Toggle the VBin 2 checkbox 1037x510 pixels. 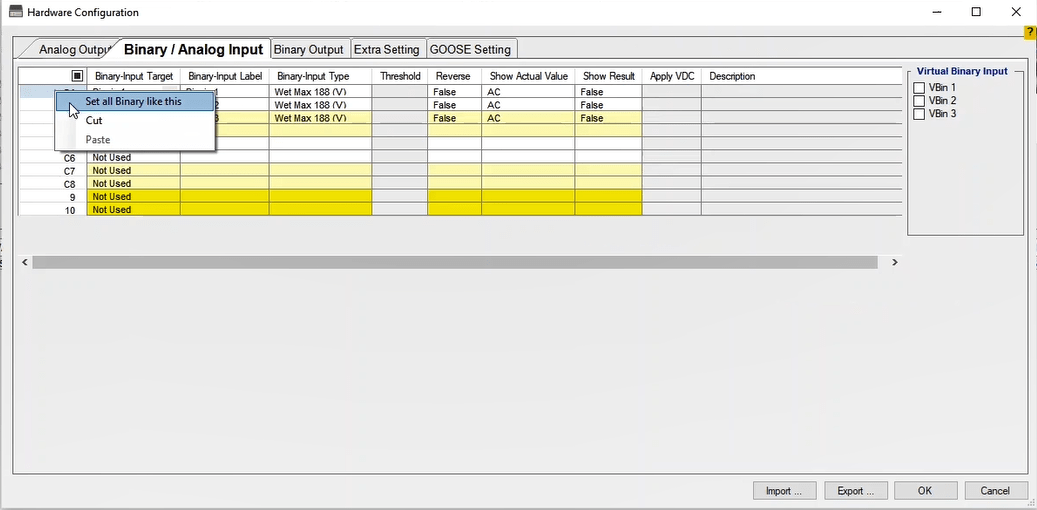point(919,101)
